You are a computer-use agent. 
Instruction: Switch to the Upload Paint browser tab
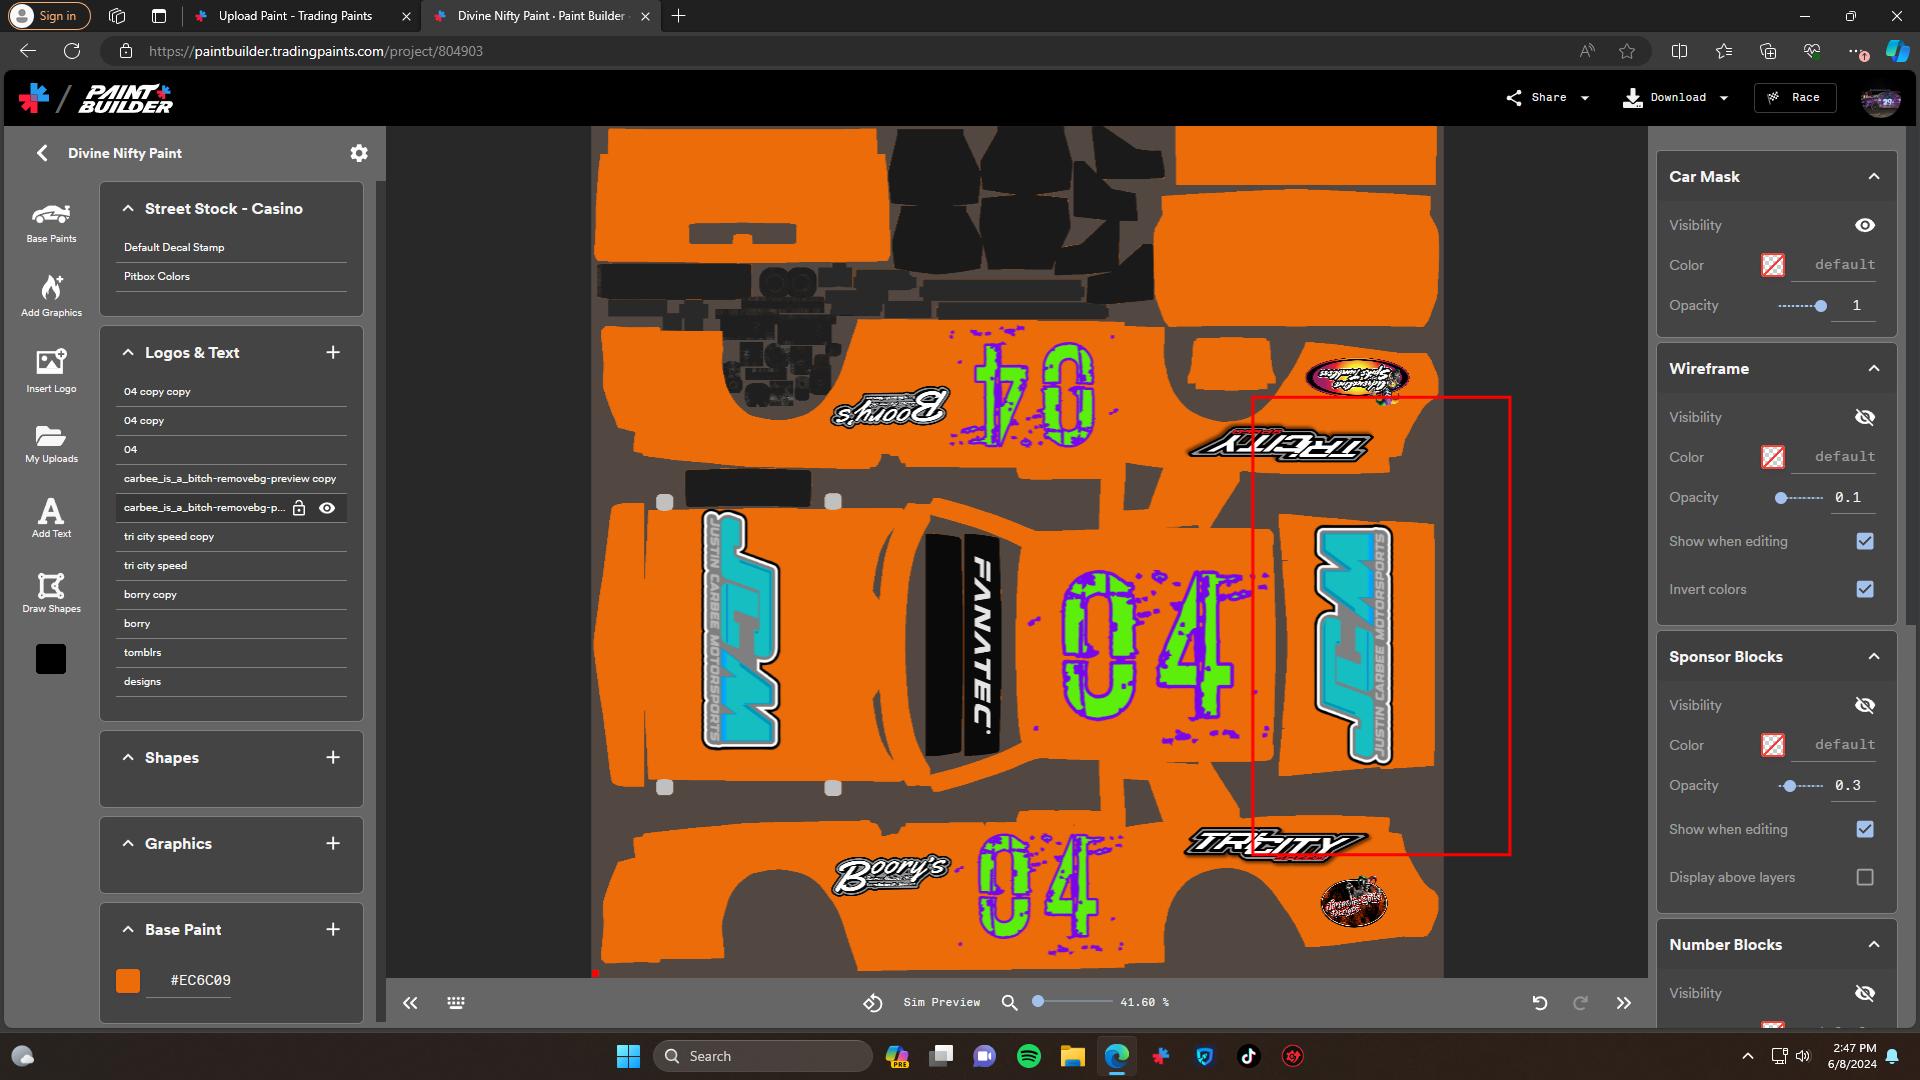coord(295,16)
